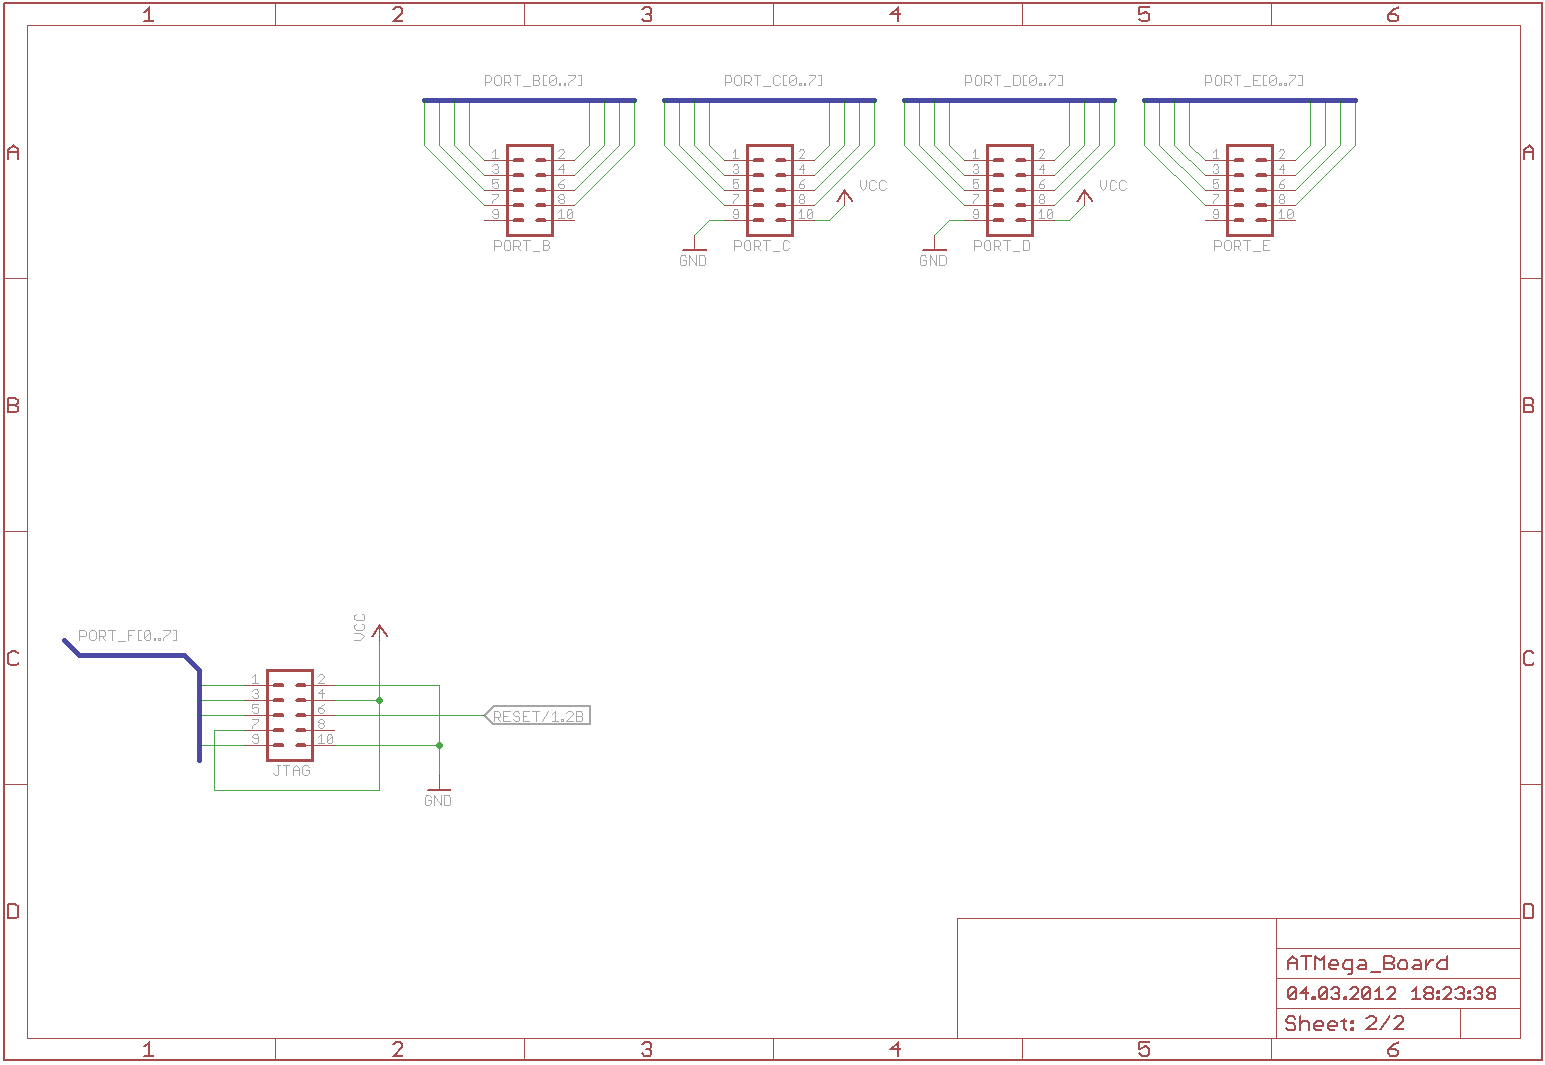Click the ATMega_Board title in the title block
1545x1065 pixels.
(1367, 964)
